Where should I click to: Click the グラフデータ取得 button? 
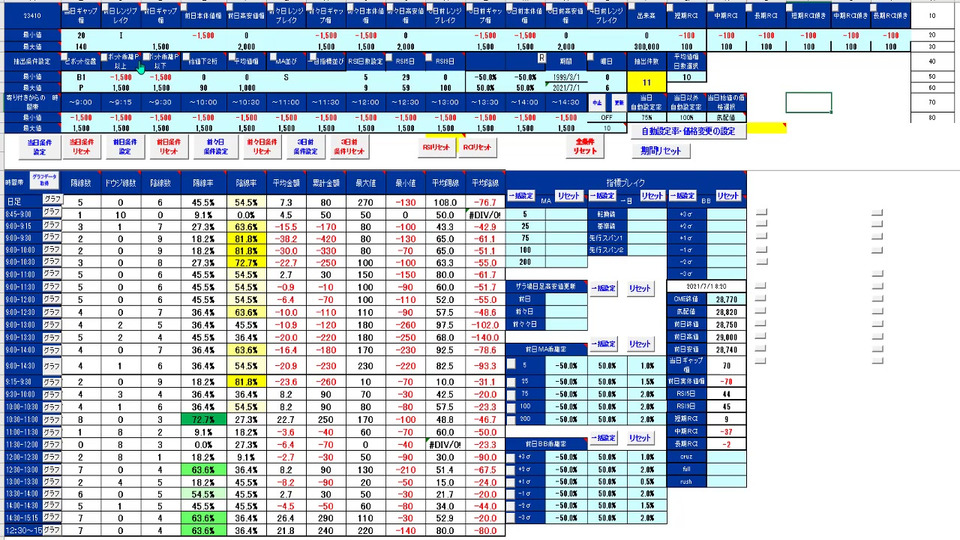tap(44, 179)
